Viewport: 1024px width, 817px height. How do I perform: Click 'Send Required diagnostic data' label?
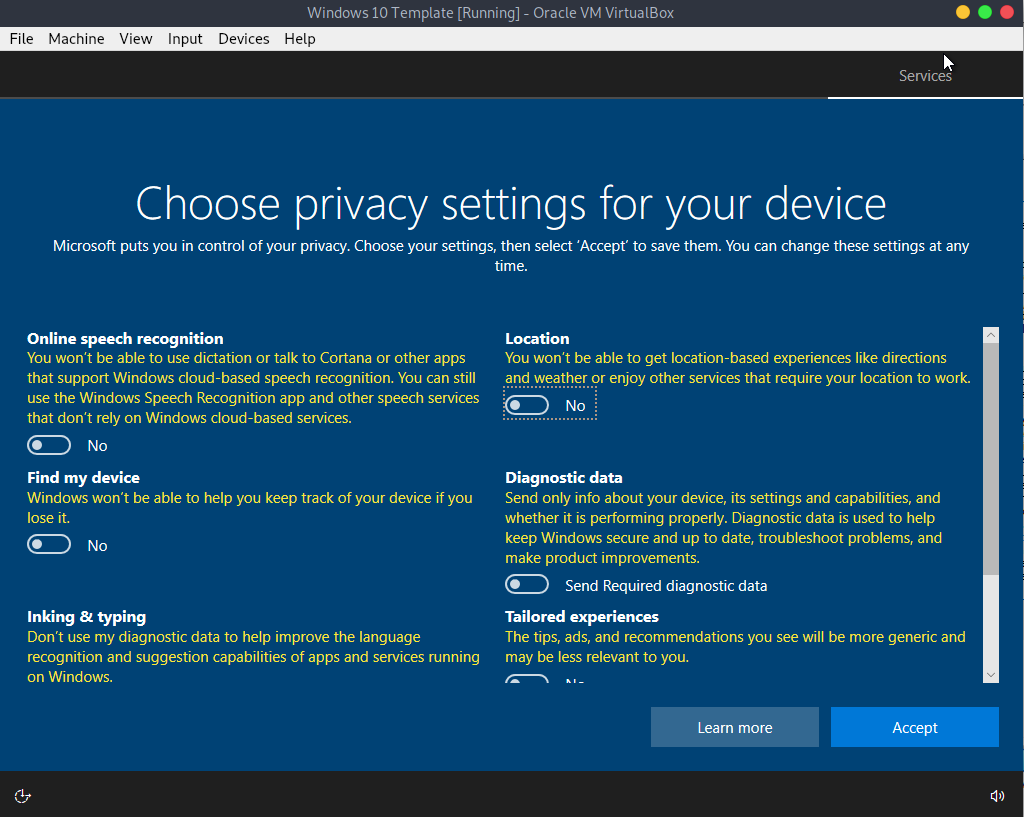pyautogui.click(x=666, y=586)
